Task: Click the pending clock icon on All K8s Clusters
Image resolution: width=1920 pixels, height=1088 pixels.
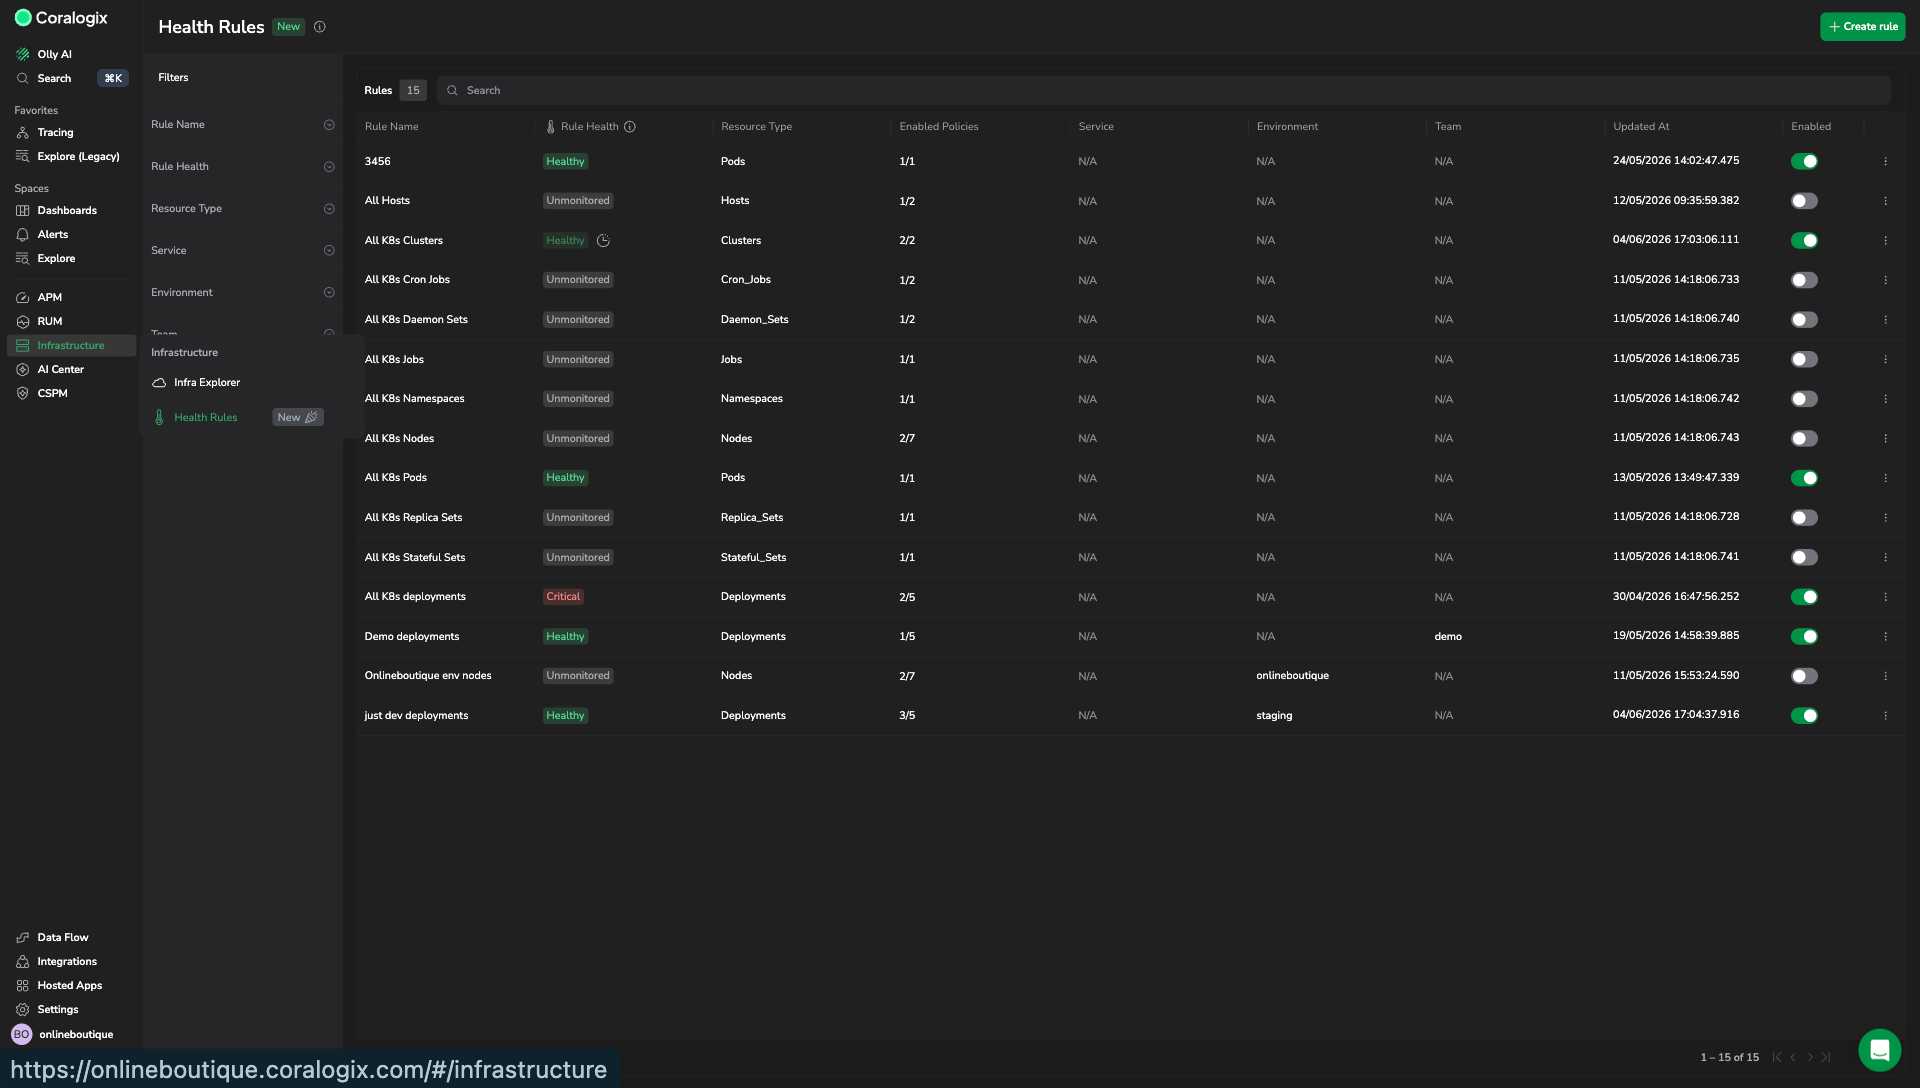Action: (603, 240)
